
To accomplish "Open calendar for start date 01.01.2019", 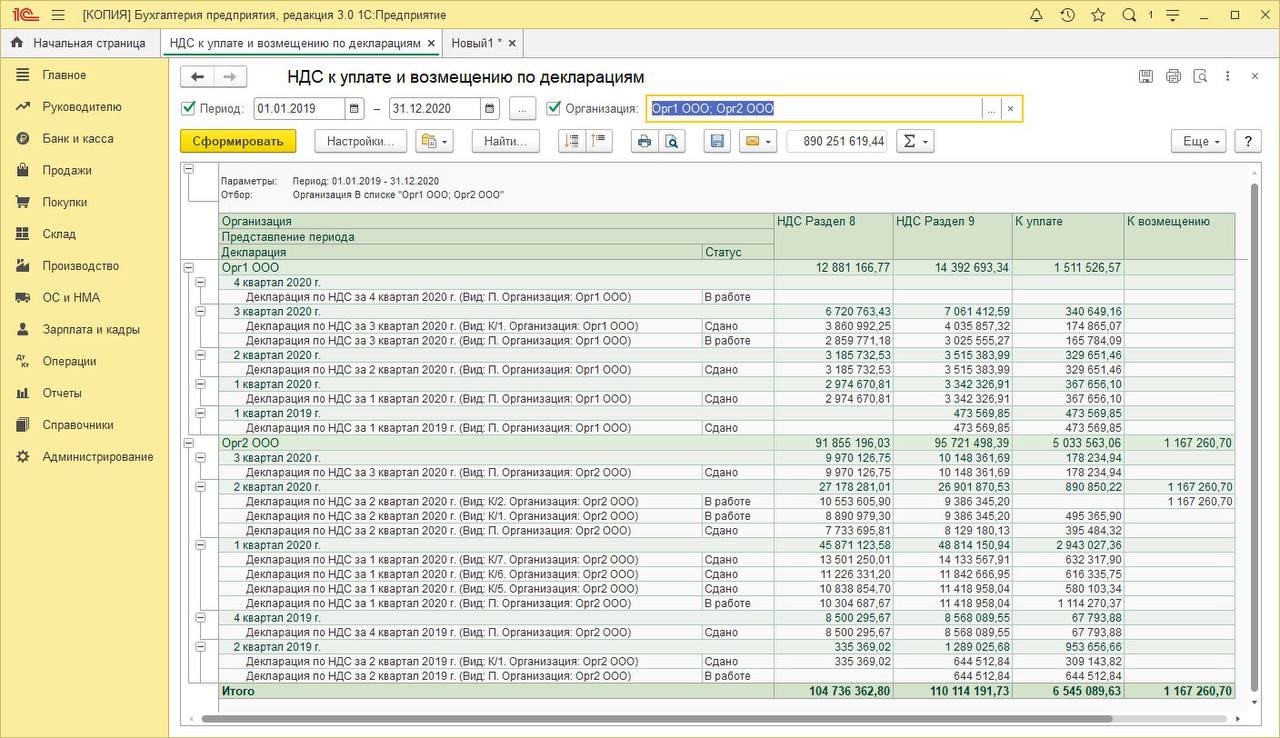I will pos(355,109).
